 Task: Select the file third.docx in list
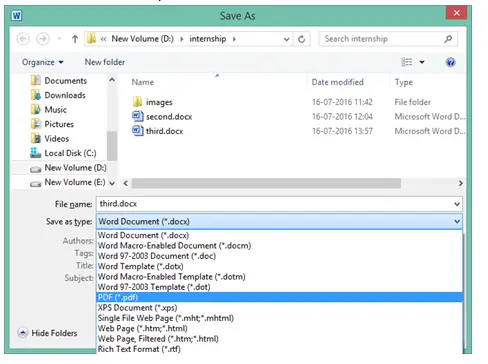point(158,131)
